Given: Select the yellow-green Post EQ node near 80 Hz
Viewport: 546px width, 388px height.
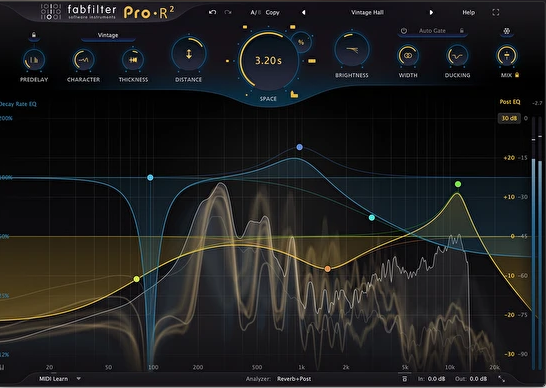Looking at the screenshot, I should pyautogui.click(x=136, y=279).
